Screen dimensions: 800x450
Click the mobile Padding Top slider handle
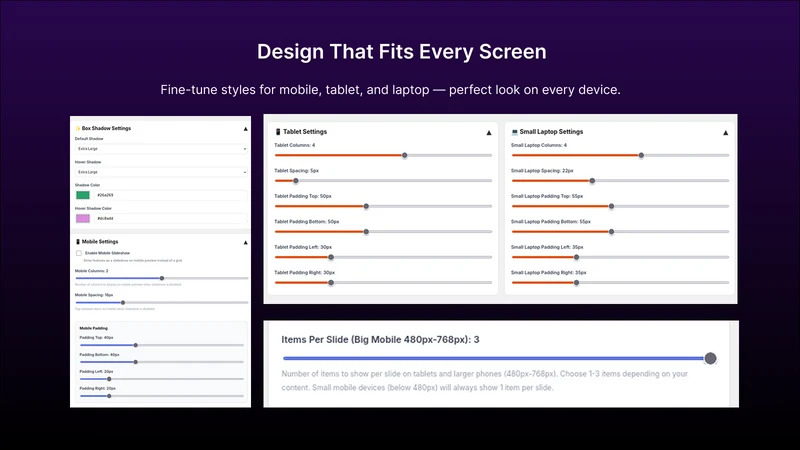[136, 345]
